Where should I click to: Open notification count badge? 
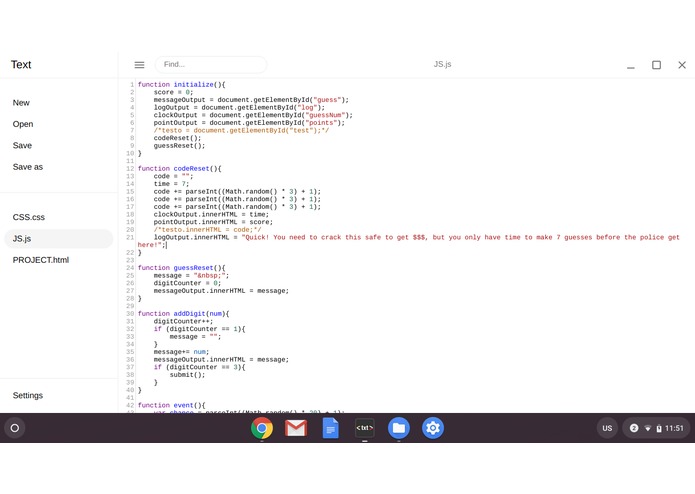(x=634, y=428)
